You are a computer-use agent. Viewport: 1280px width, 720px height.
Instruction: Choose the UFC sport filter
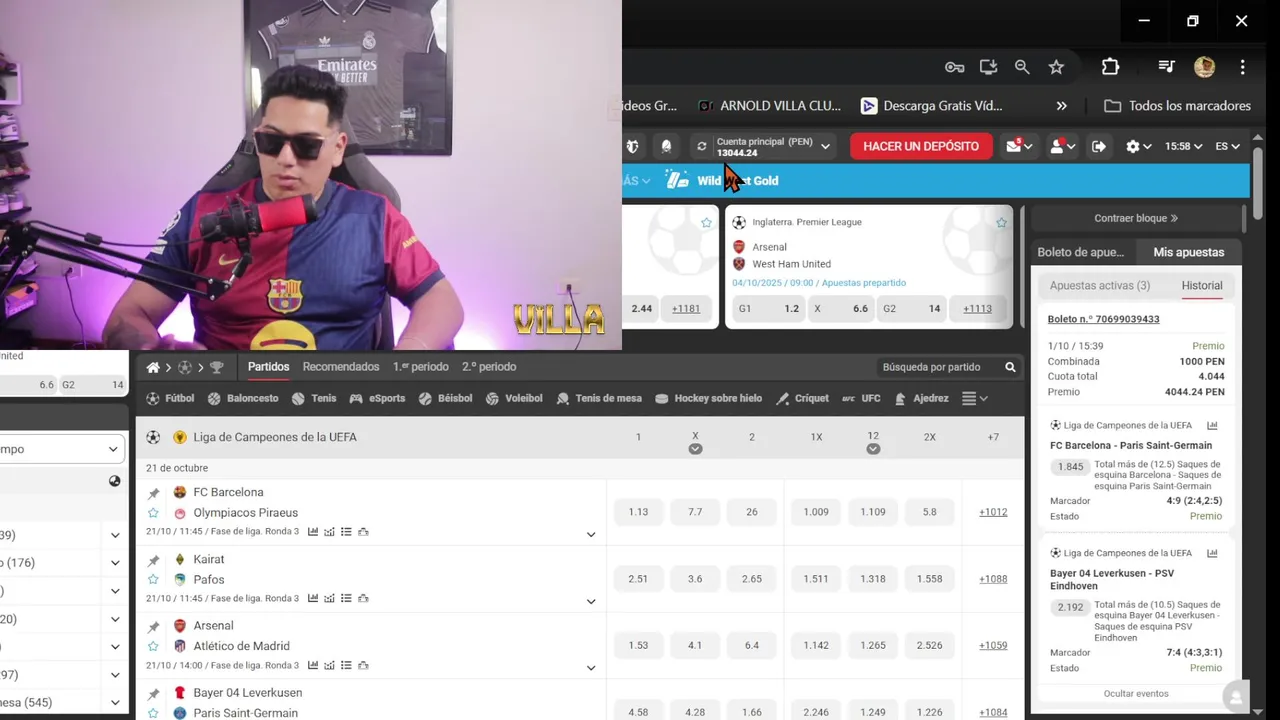pyautogui.click(x=861, y=399)
